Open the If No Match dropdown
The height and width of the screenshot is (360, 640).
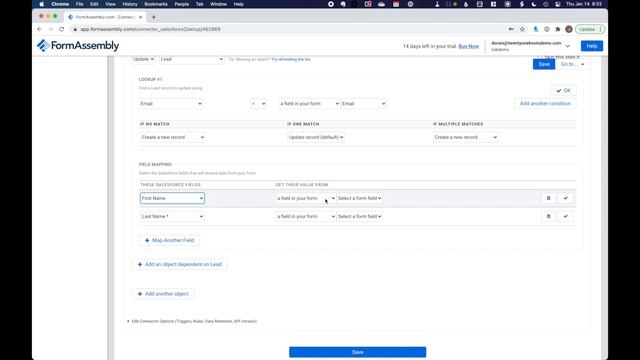[173, 137]
